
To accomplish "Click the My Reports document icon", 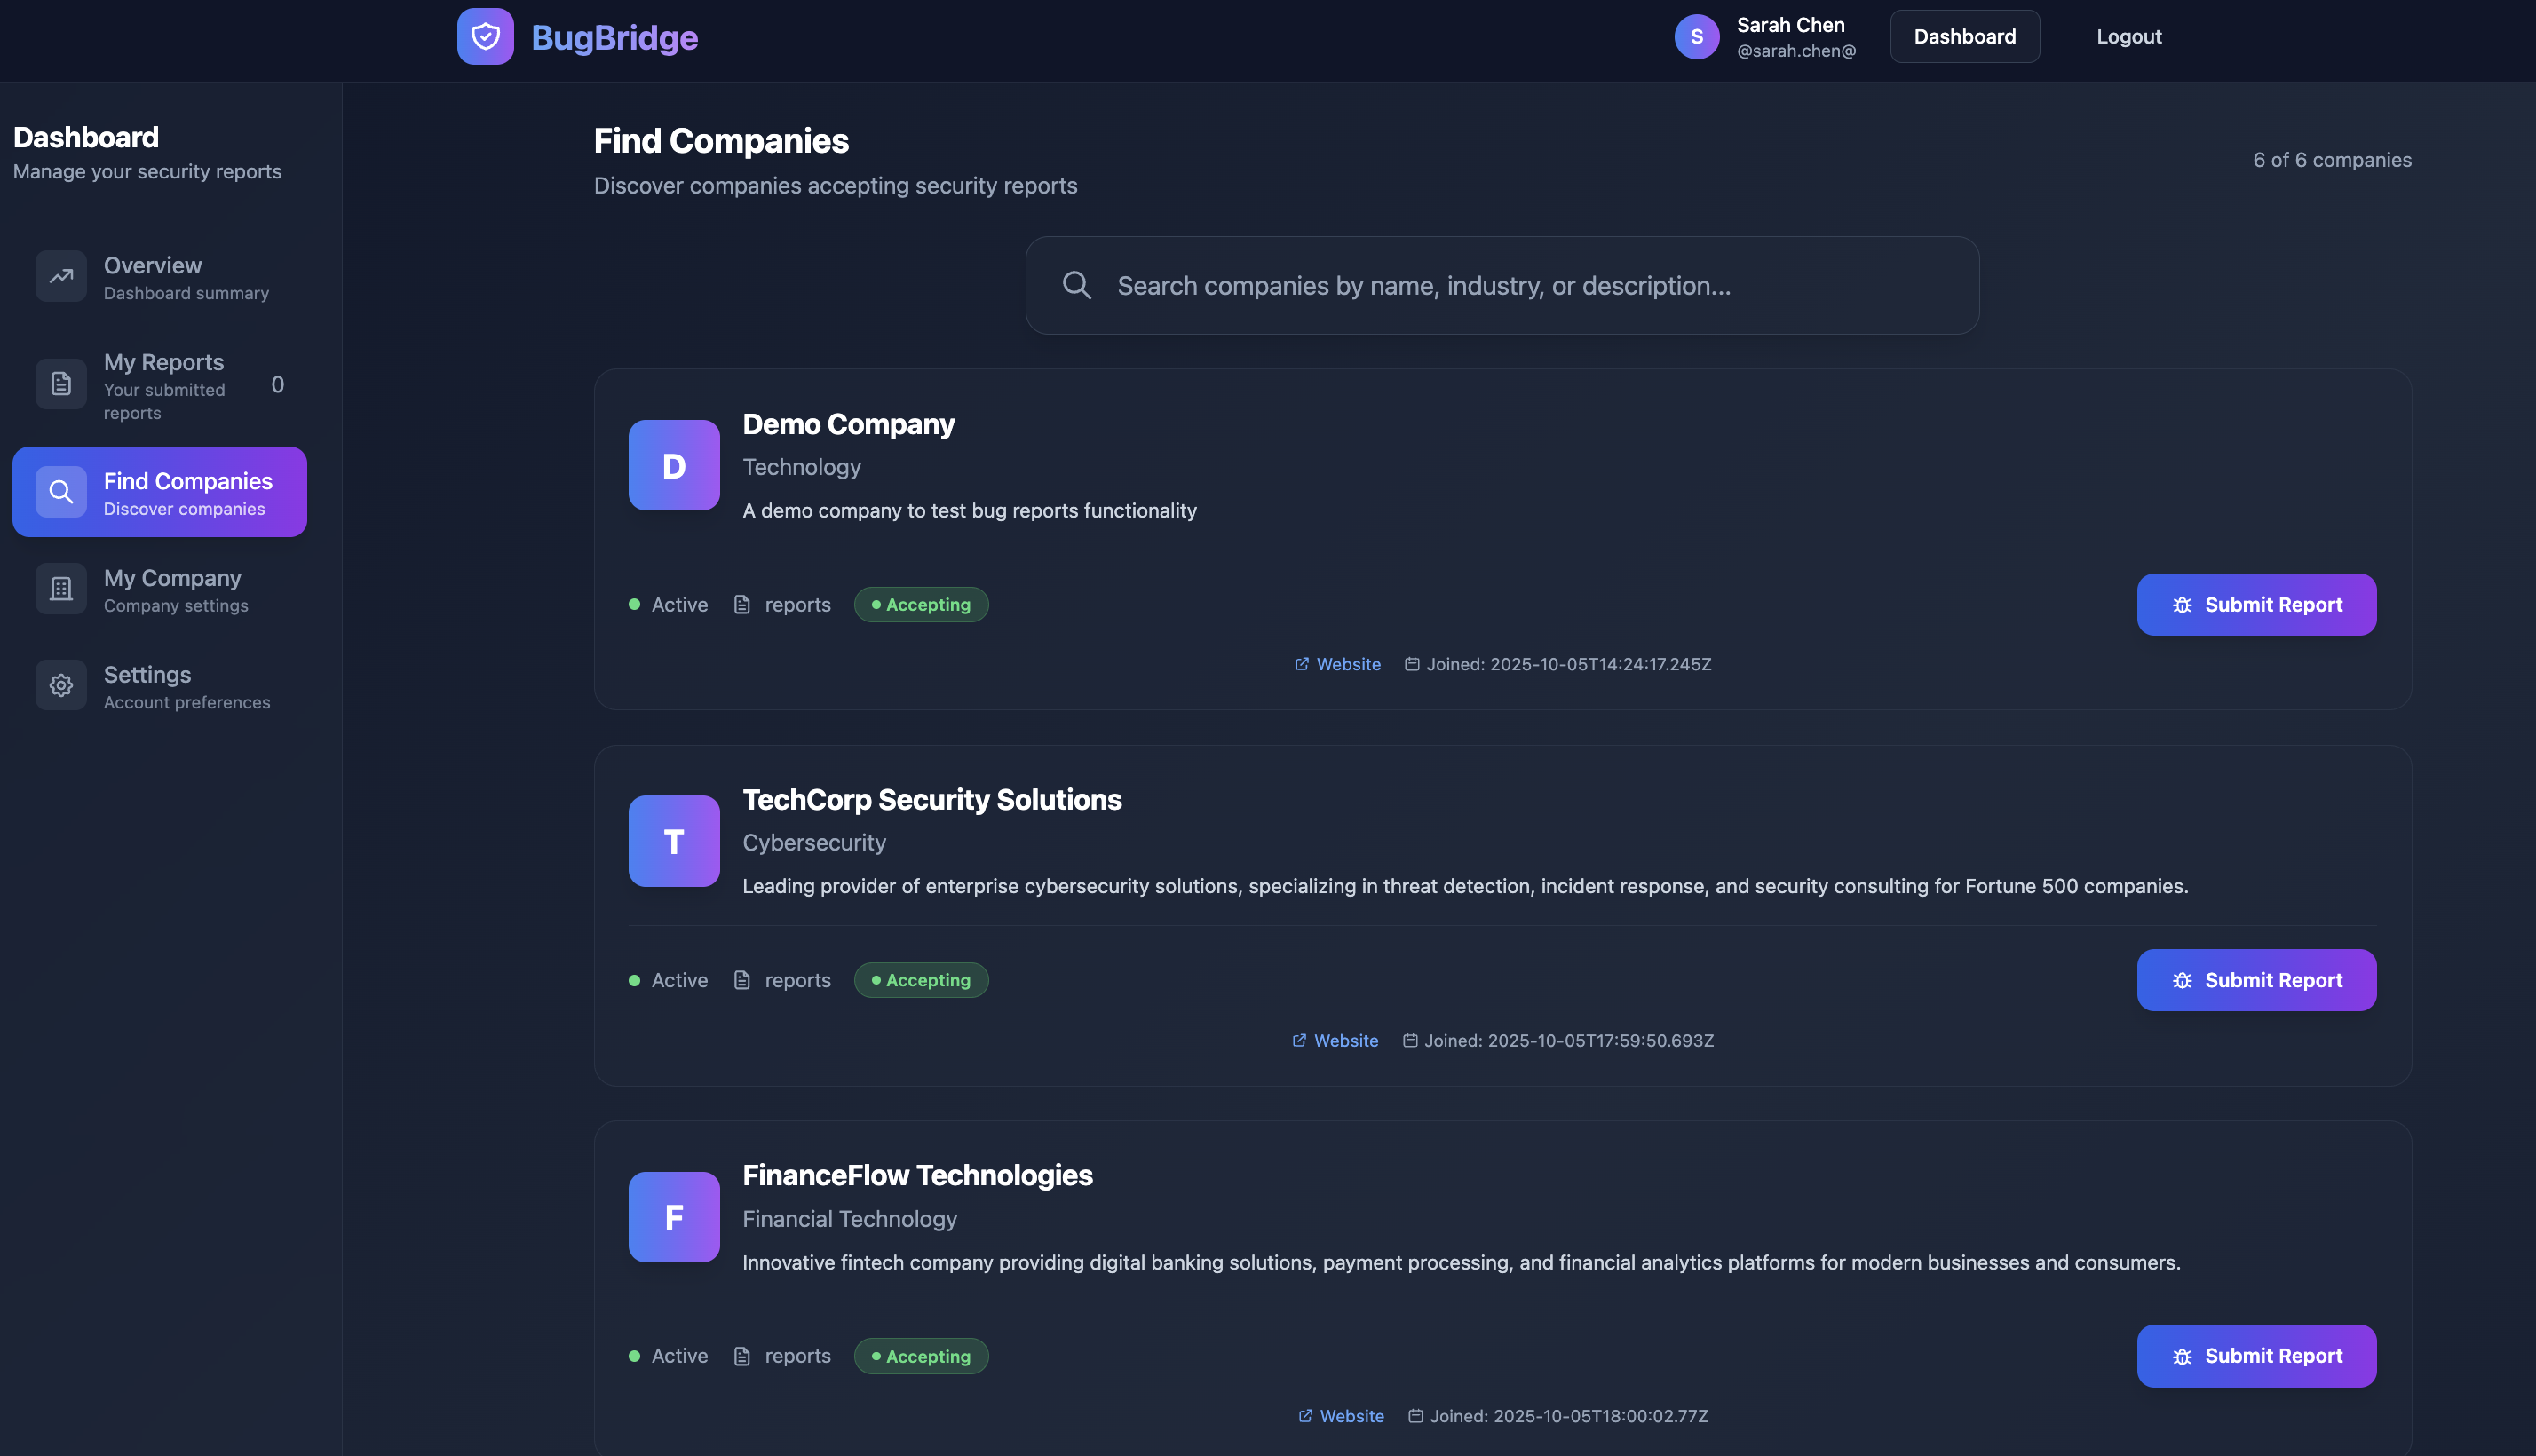I will click(x=61, y=384).
